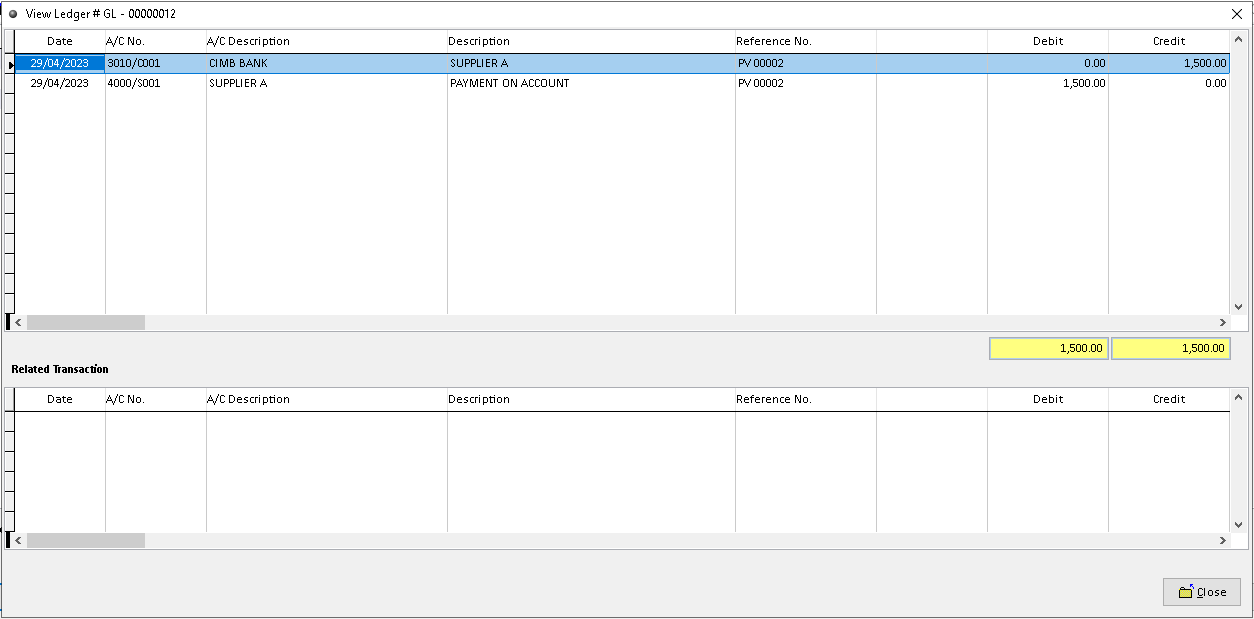The height and width of the screenshot is (619, 1254).
Task: Click the left scroll arrow of the ledger grid
Action: pos(18,323)
